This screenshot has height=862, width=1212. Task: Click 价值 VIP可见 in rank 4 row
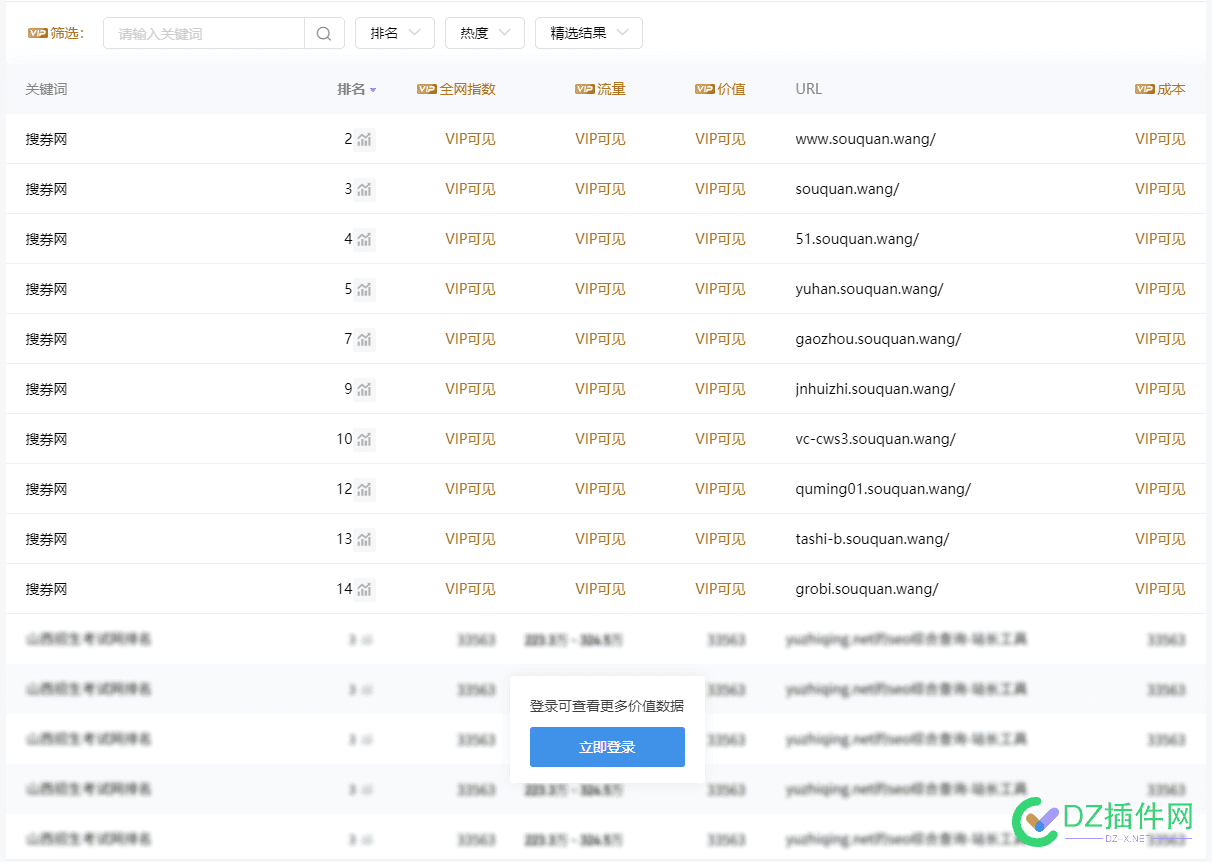point(720,239)
